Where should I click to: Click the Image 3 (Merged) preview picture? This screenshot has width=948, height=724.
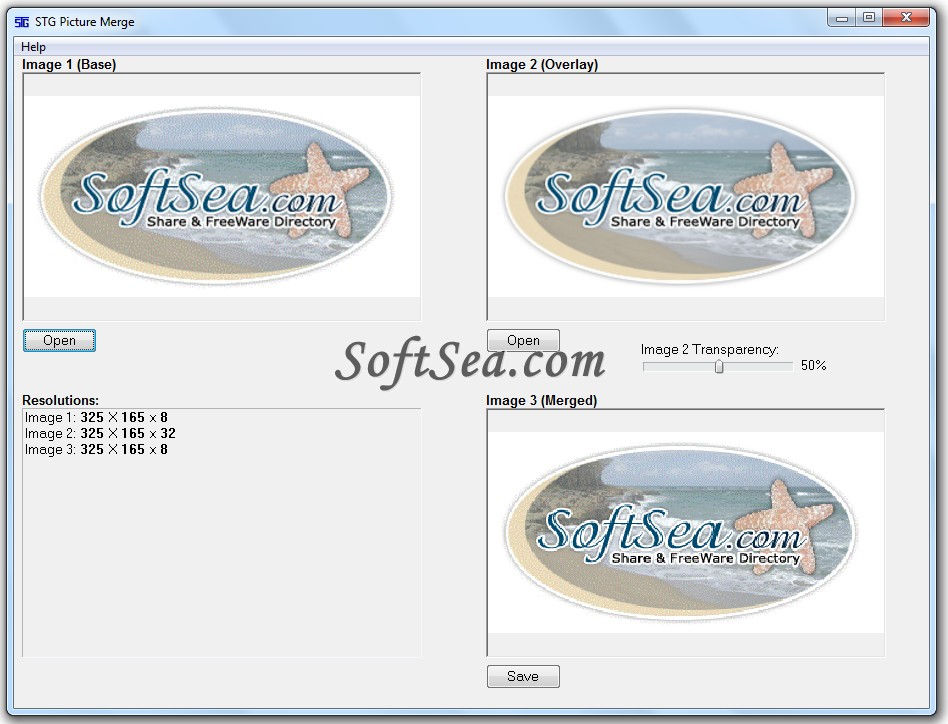pos(686,532)
